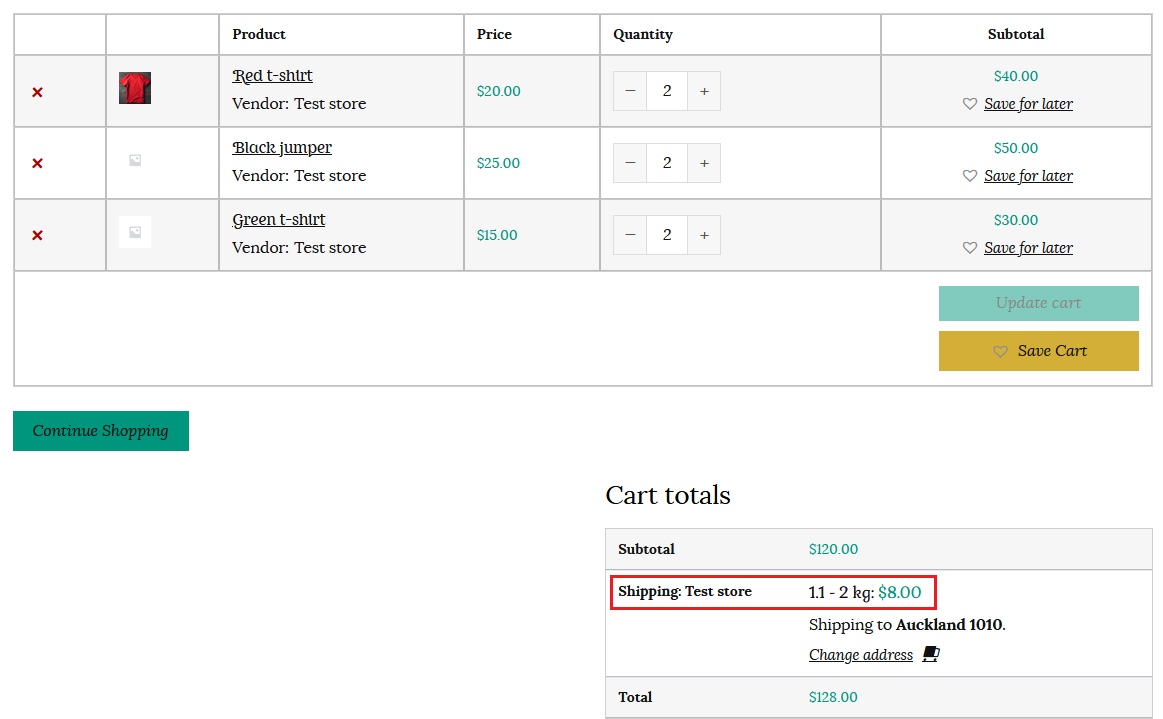Click the 'Shipping: Test store' label
This screenshot has height=719, width=1163.
[x=685, y=591]
